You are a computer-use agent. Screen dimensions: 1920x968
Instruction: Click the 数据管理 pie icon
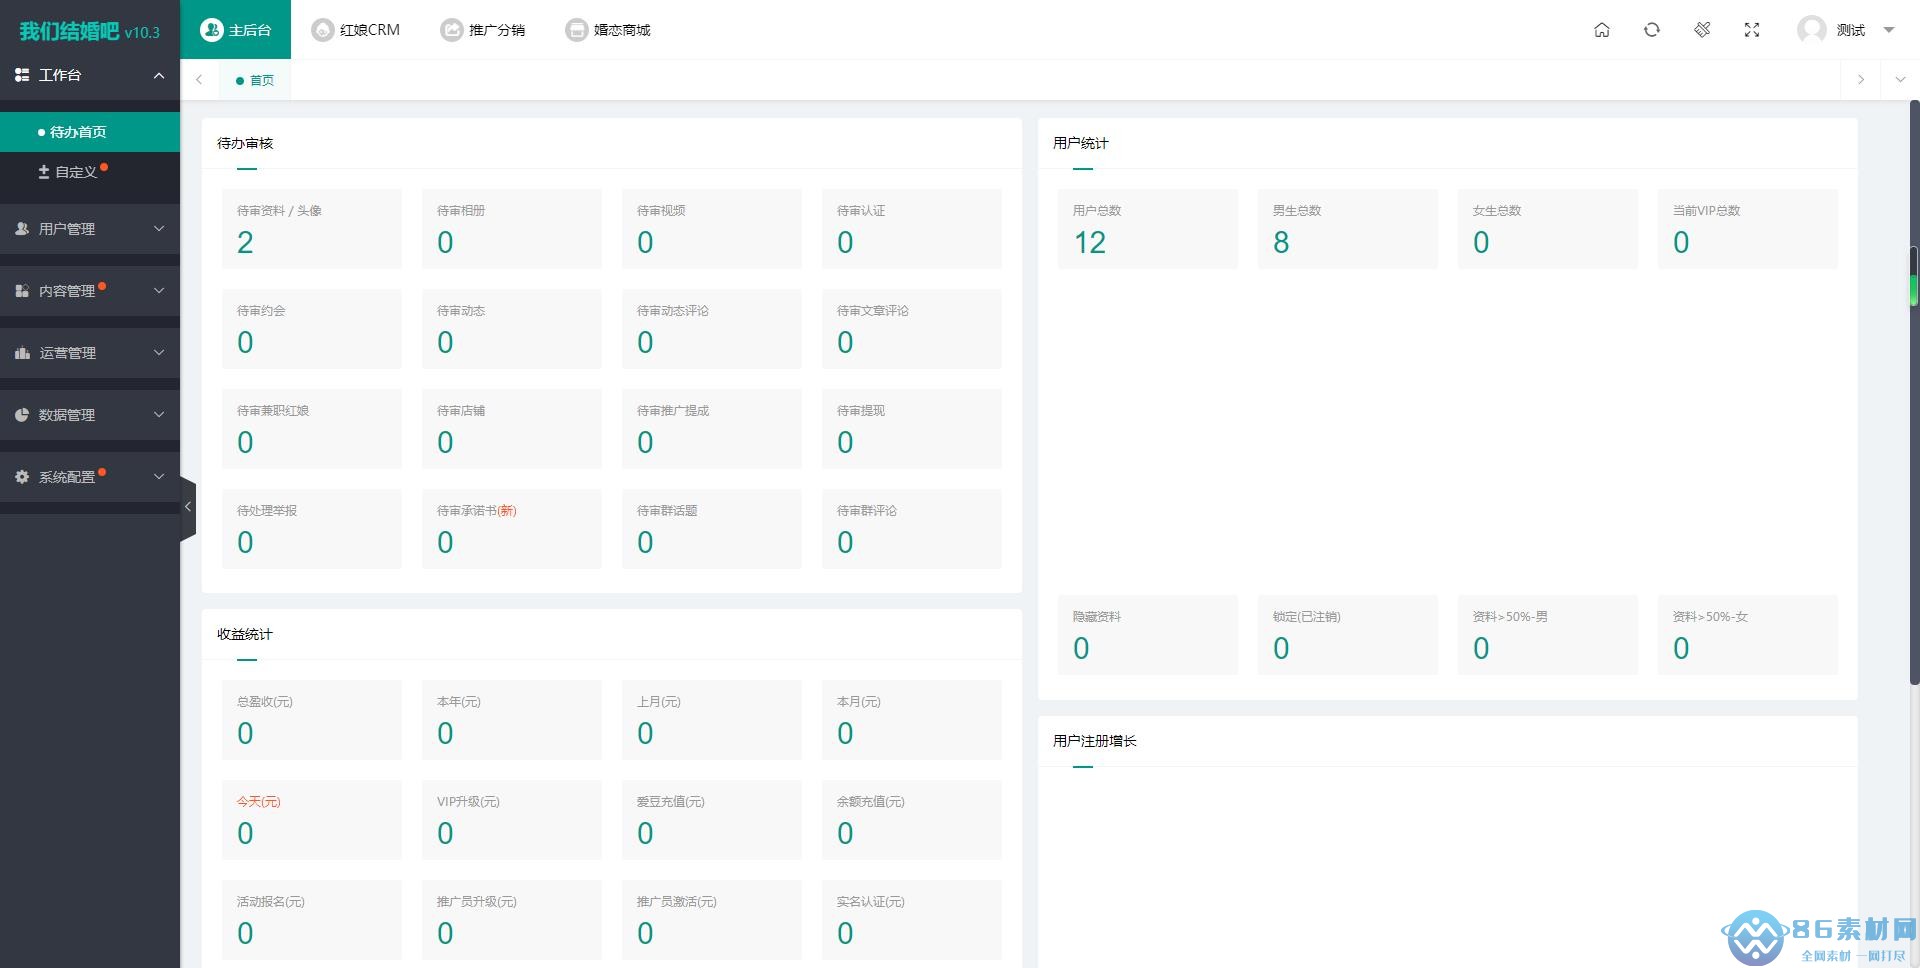click(x=22, y=415)
